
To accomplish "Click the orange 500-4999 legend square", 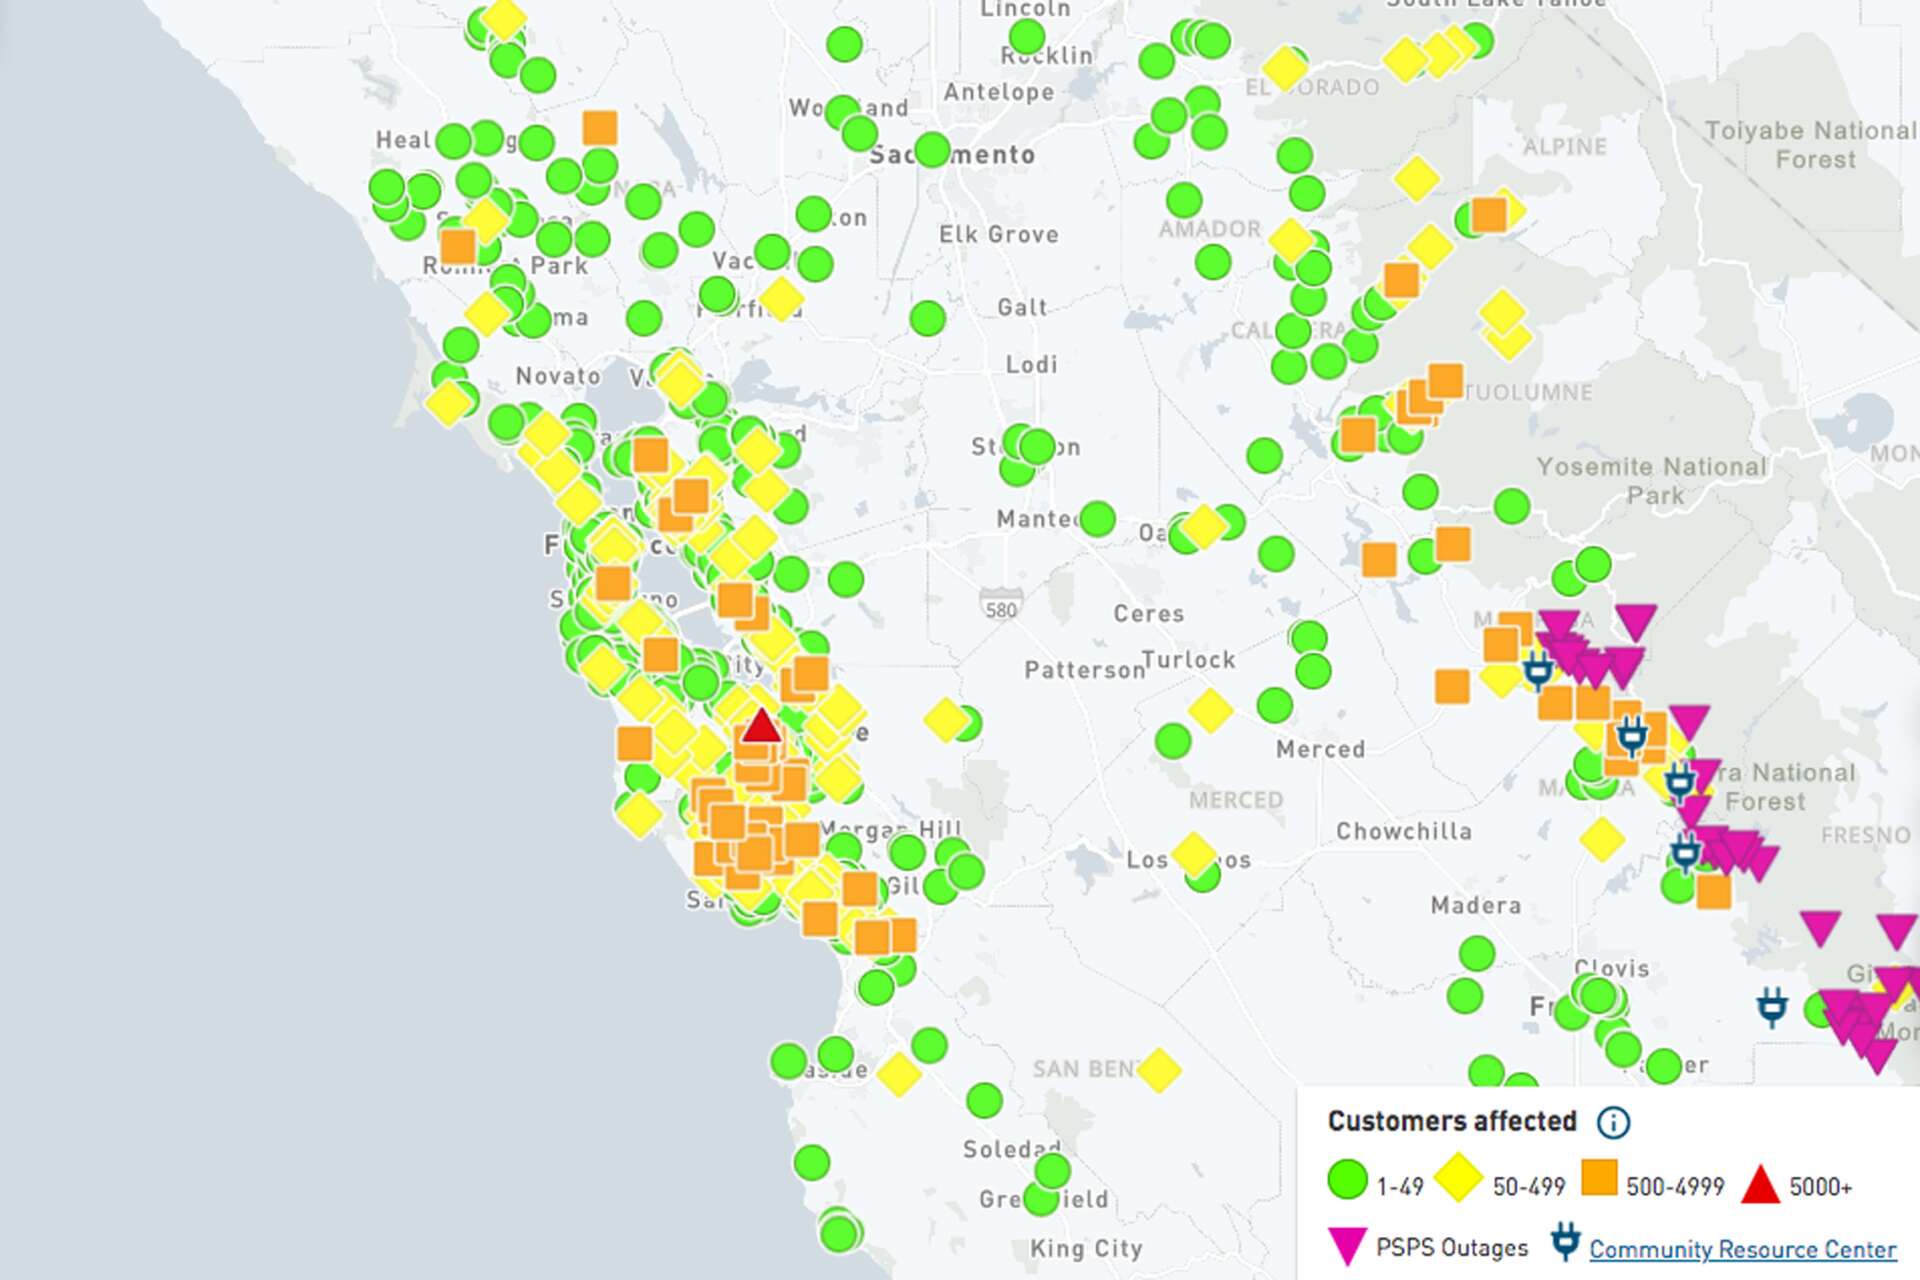I will (1599, 1177).
